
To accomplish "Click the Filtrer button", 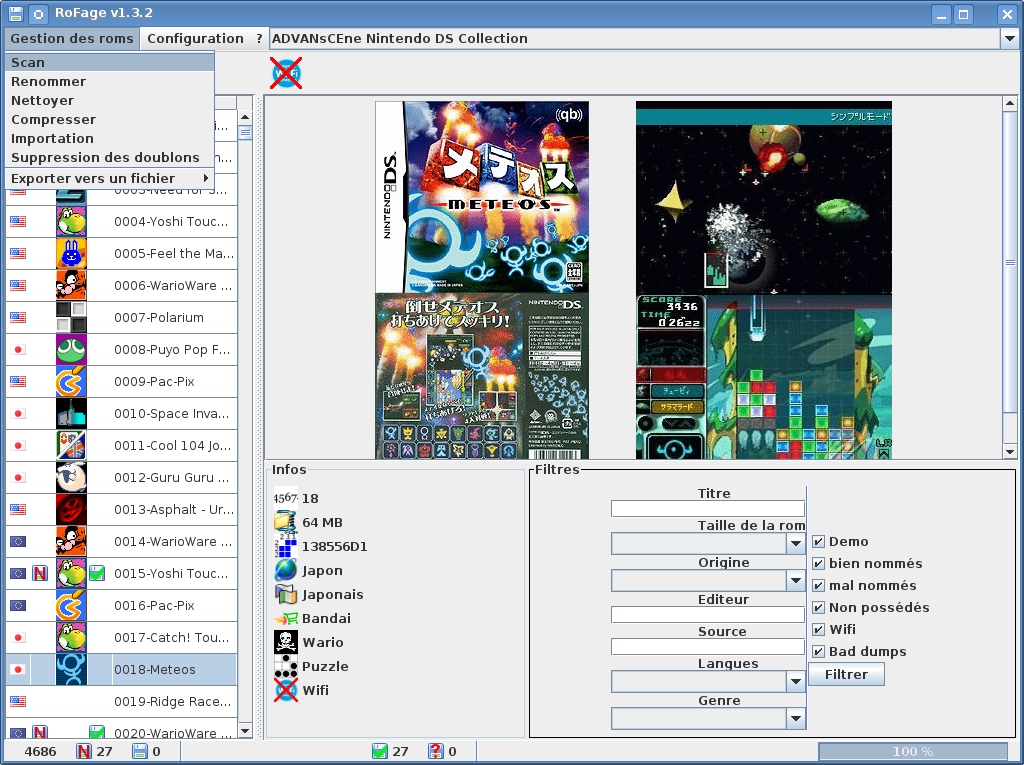I will 846,674.
